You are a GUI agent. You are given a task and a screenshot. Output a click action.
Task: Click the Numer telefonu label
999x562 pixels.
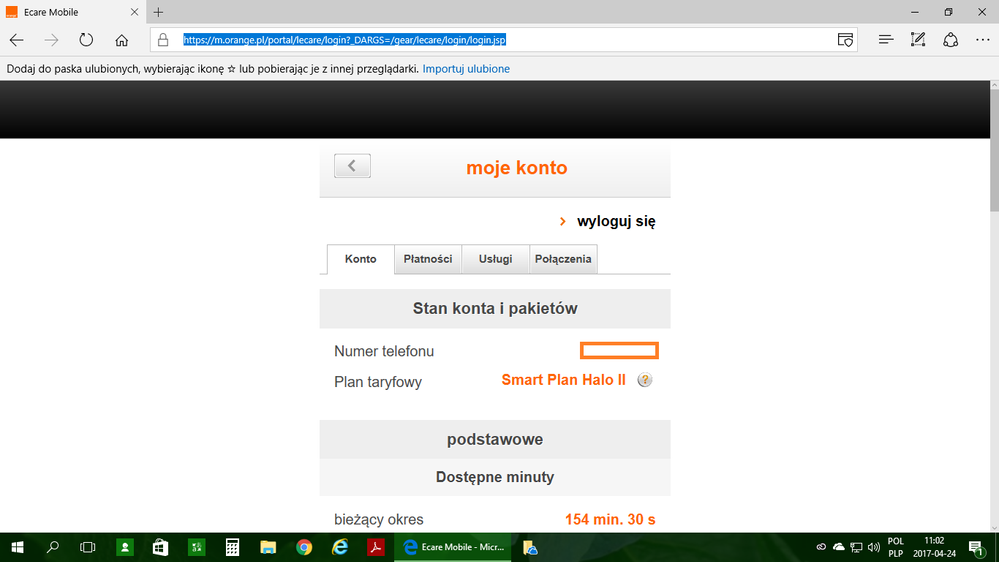pyautogui.click(x=384, y=351)
